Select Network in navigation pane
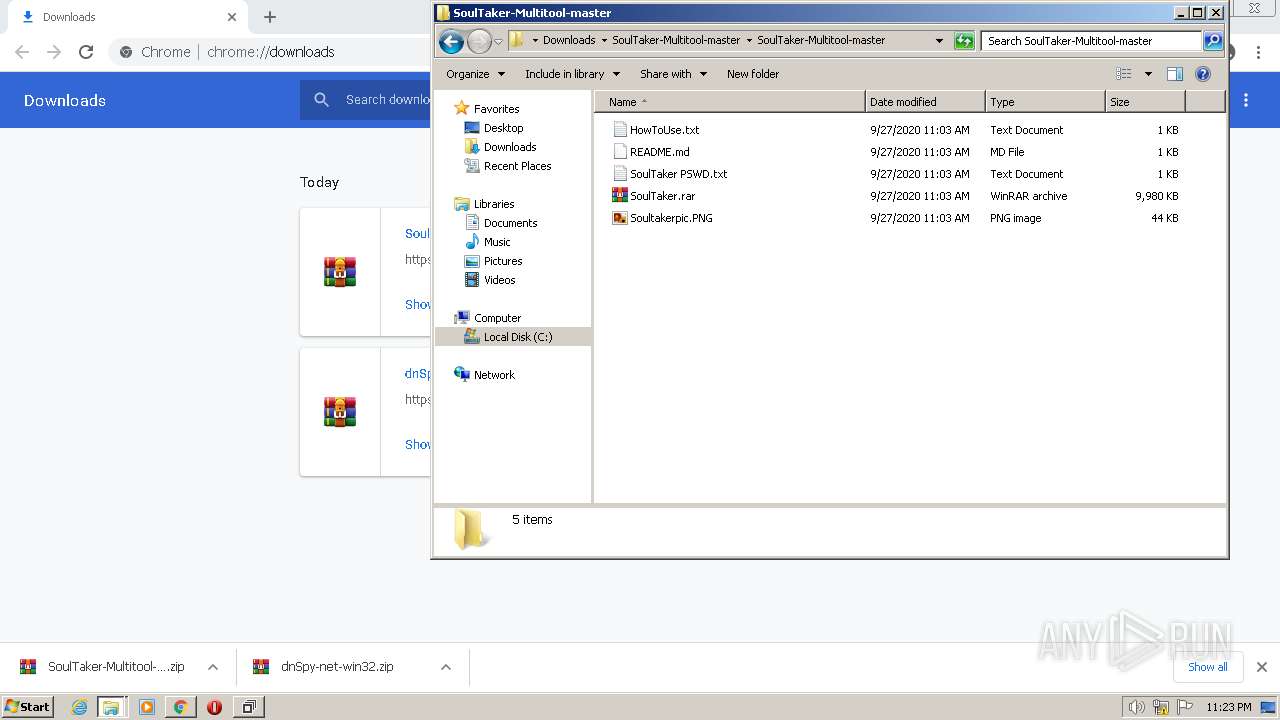Image resolution: width=1280 pixels, height=720 pixels. (x=494, y=375)
